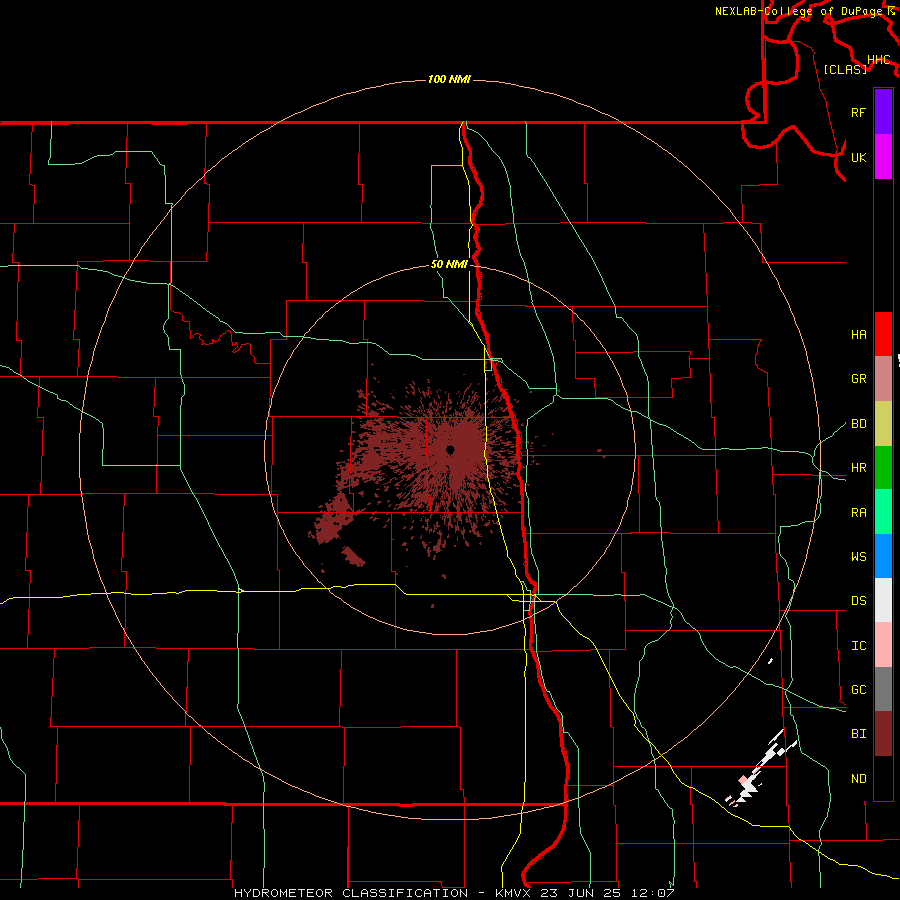Image resolution: width=900 pixels, height=900 pixels.
Task: Click the DS legend label
Action: click(x=858, y=601)
